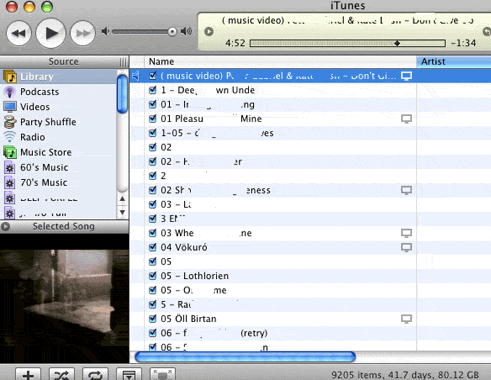Click the video icon on '04 Vökuró' row

[x=406, y=247]
